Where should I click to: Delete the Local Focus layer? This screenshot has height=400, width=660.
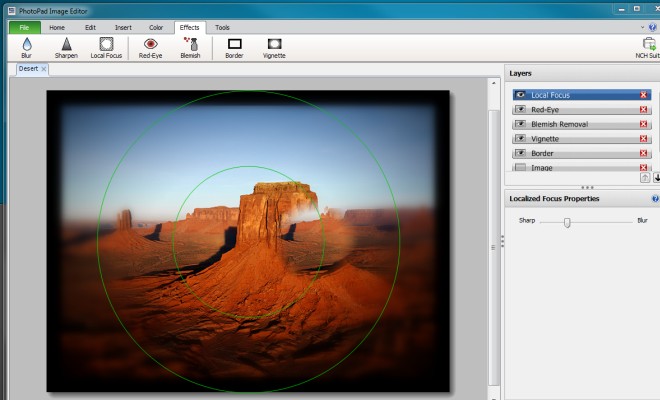[643, 95]
